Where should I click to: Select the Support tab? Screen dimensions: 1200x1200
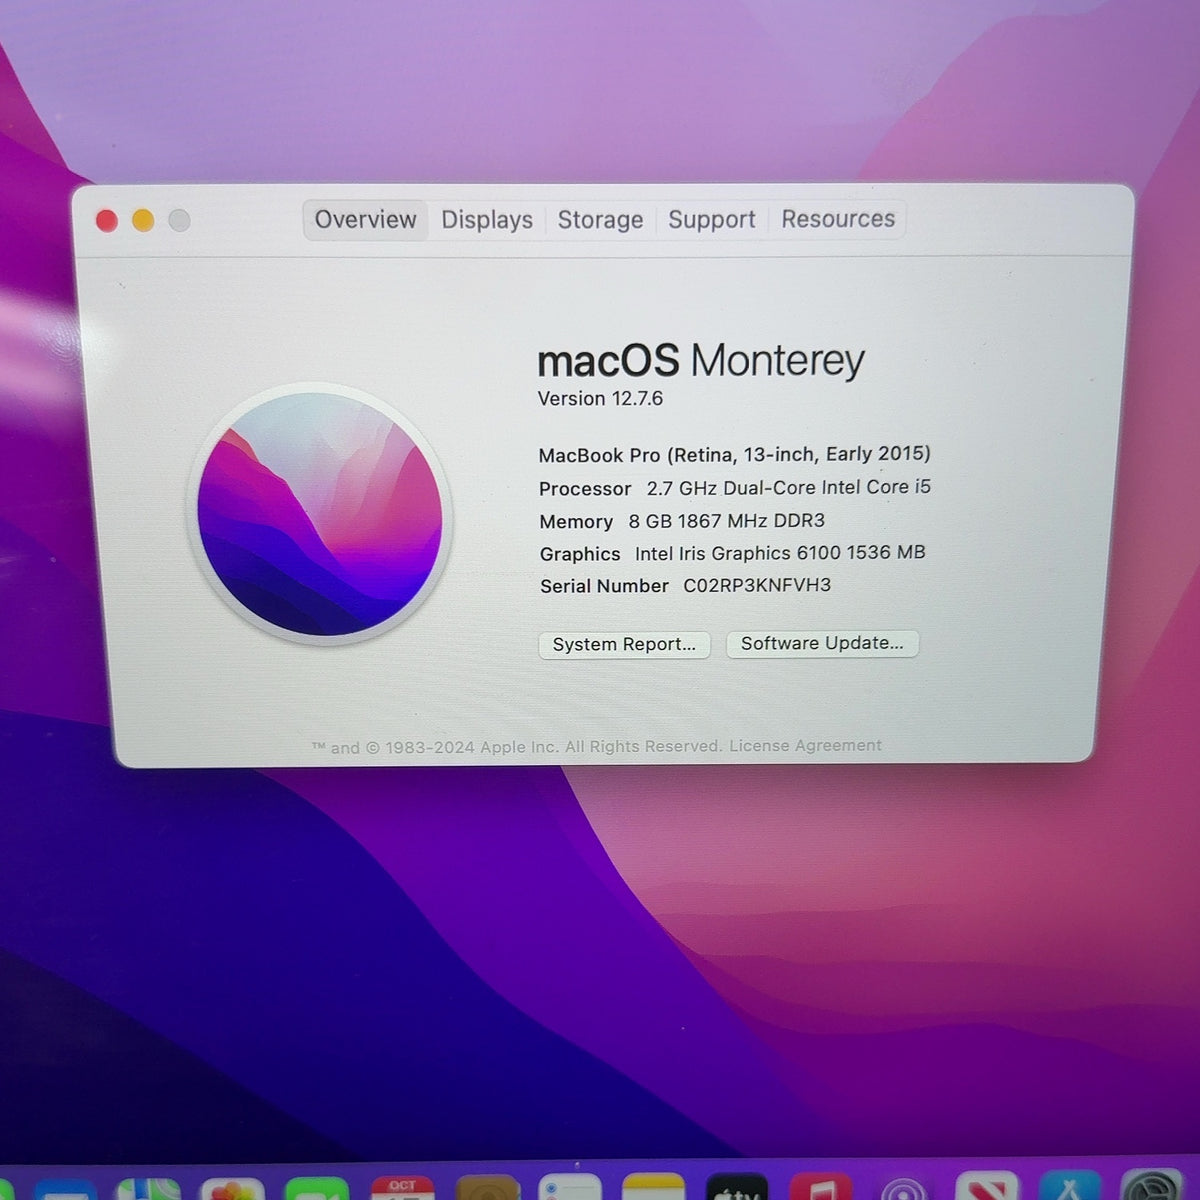(711, 220)
